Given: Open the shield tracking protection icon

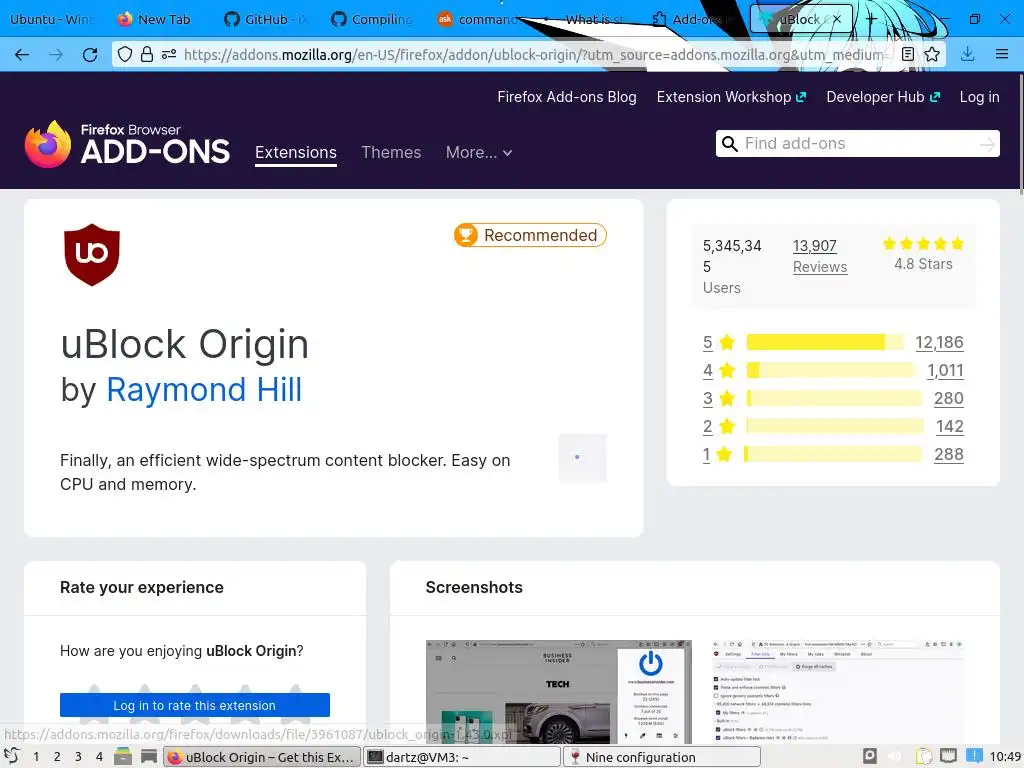Looking at the screenshot, I should [125, 54].
